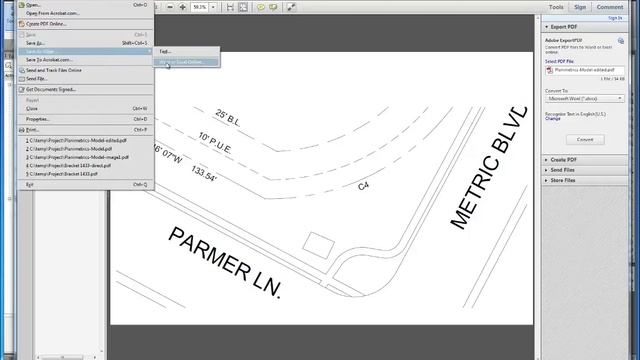The image size is (640, 360).
Task: Select Word or Excel Online... submenu entry
Action: (187, 62)
